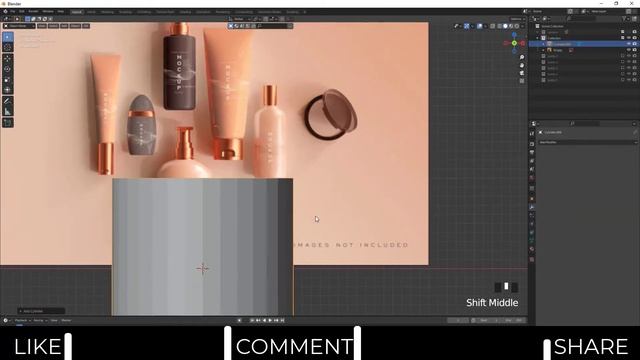The image size is (640, 360).
Task: Open the viewport Add menu button
Action: point(64,26)
